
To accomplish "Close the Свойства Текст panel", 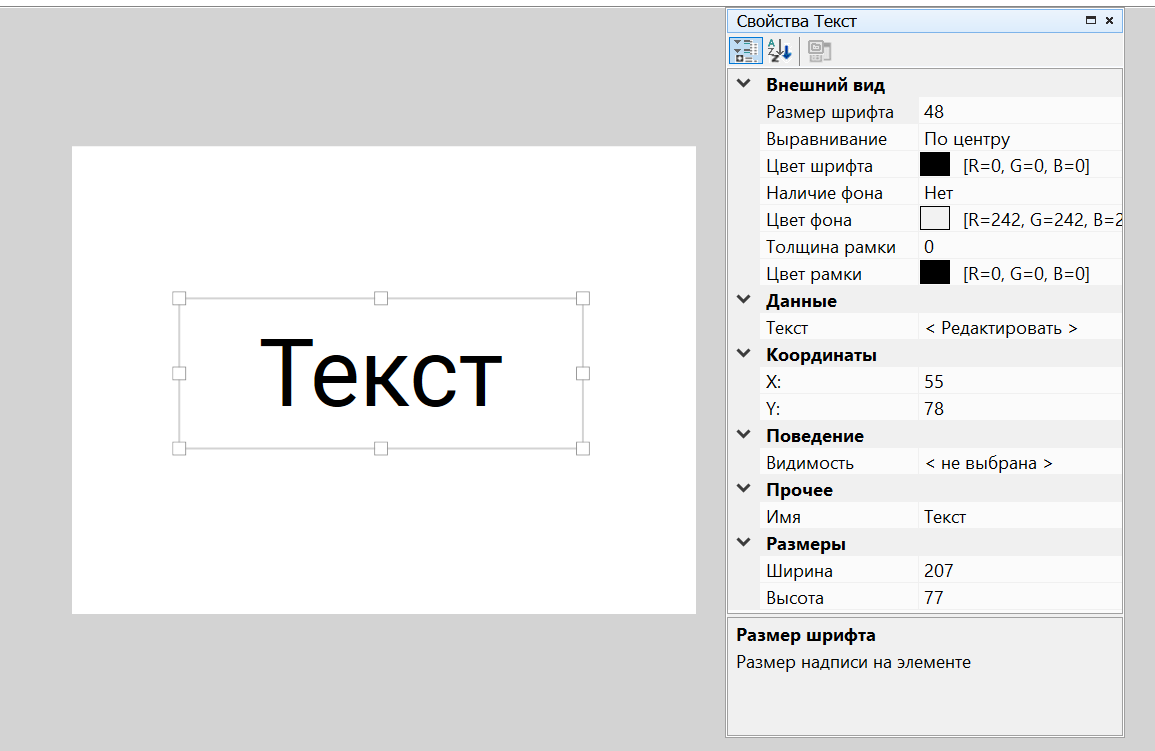I will click(x=1109, y=20).
